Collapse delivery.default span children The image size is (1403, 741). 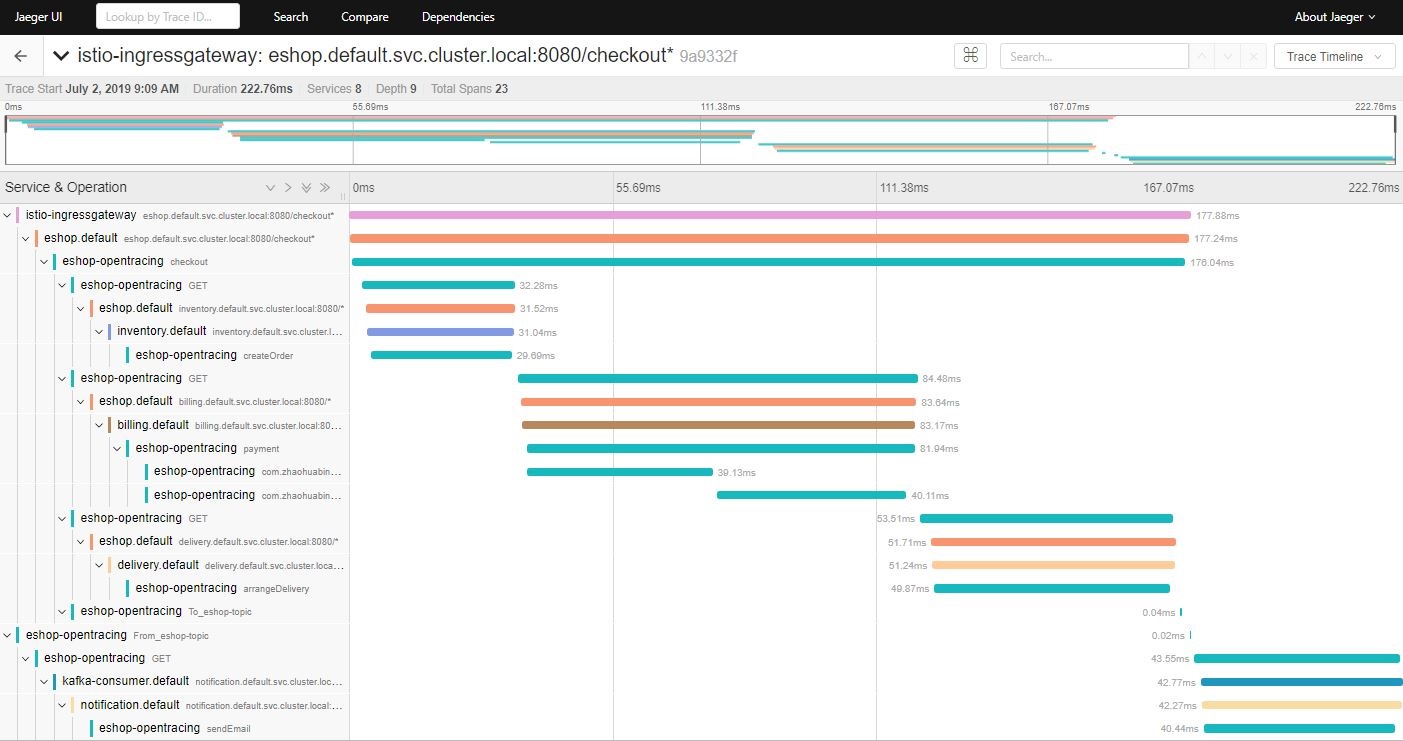point(99,565)
